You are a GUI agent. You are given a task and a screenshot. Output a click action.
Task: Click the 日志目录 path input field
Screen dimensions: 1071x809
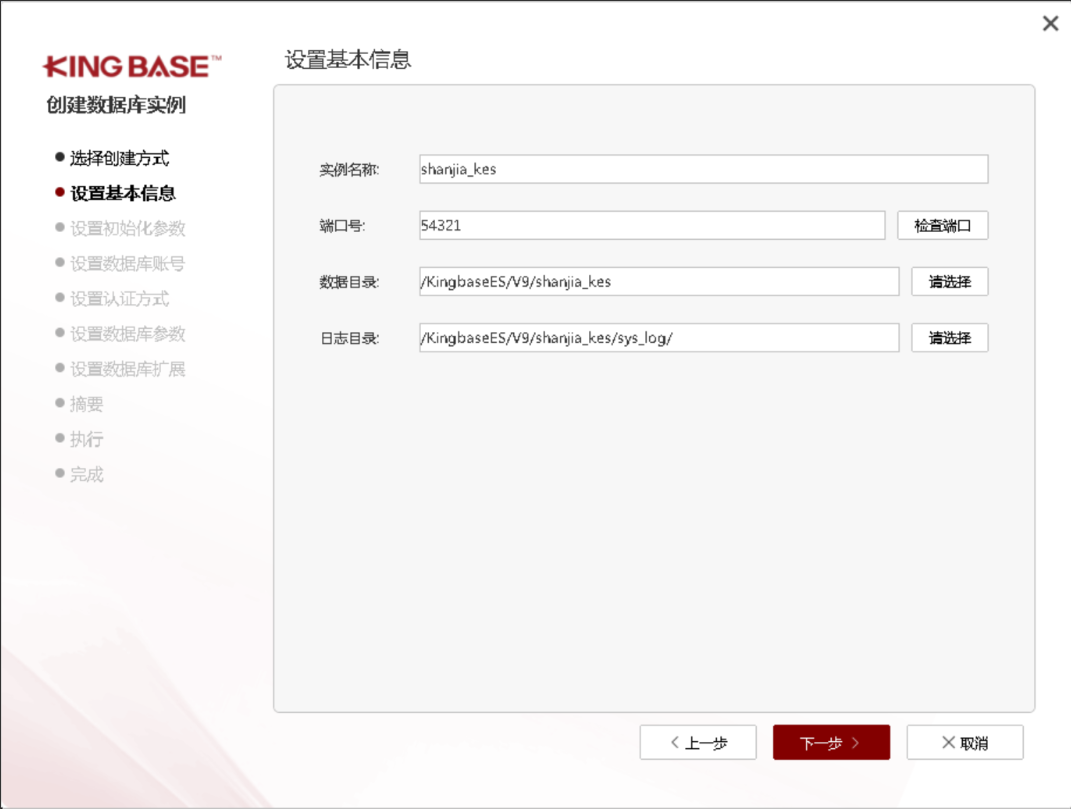click(658, 338)
